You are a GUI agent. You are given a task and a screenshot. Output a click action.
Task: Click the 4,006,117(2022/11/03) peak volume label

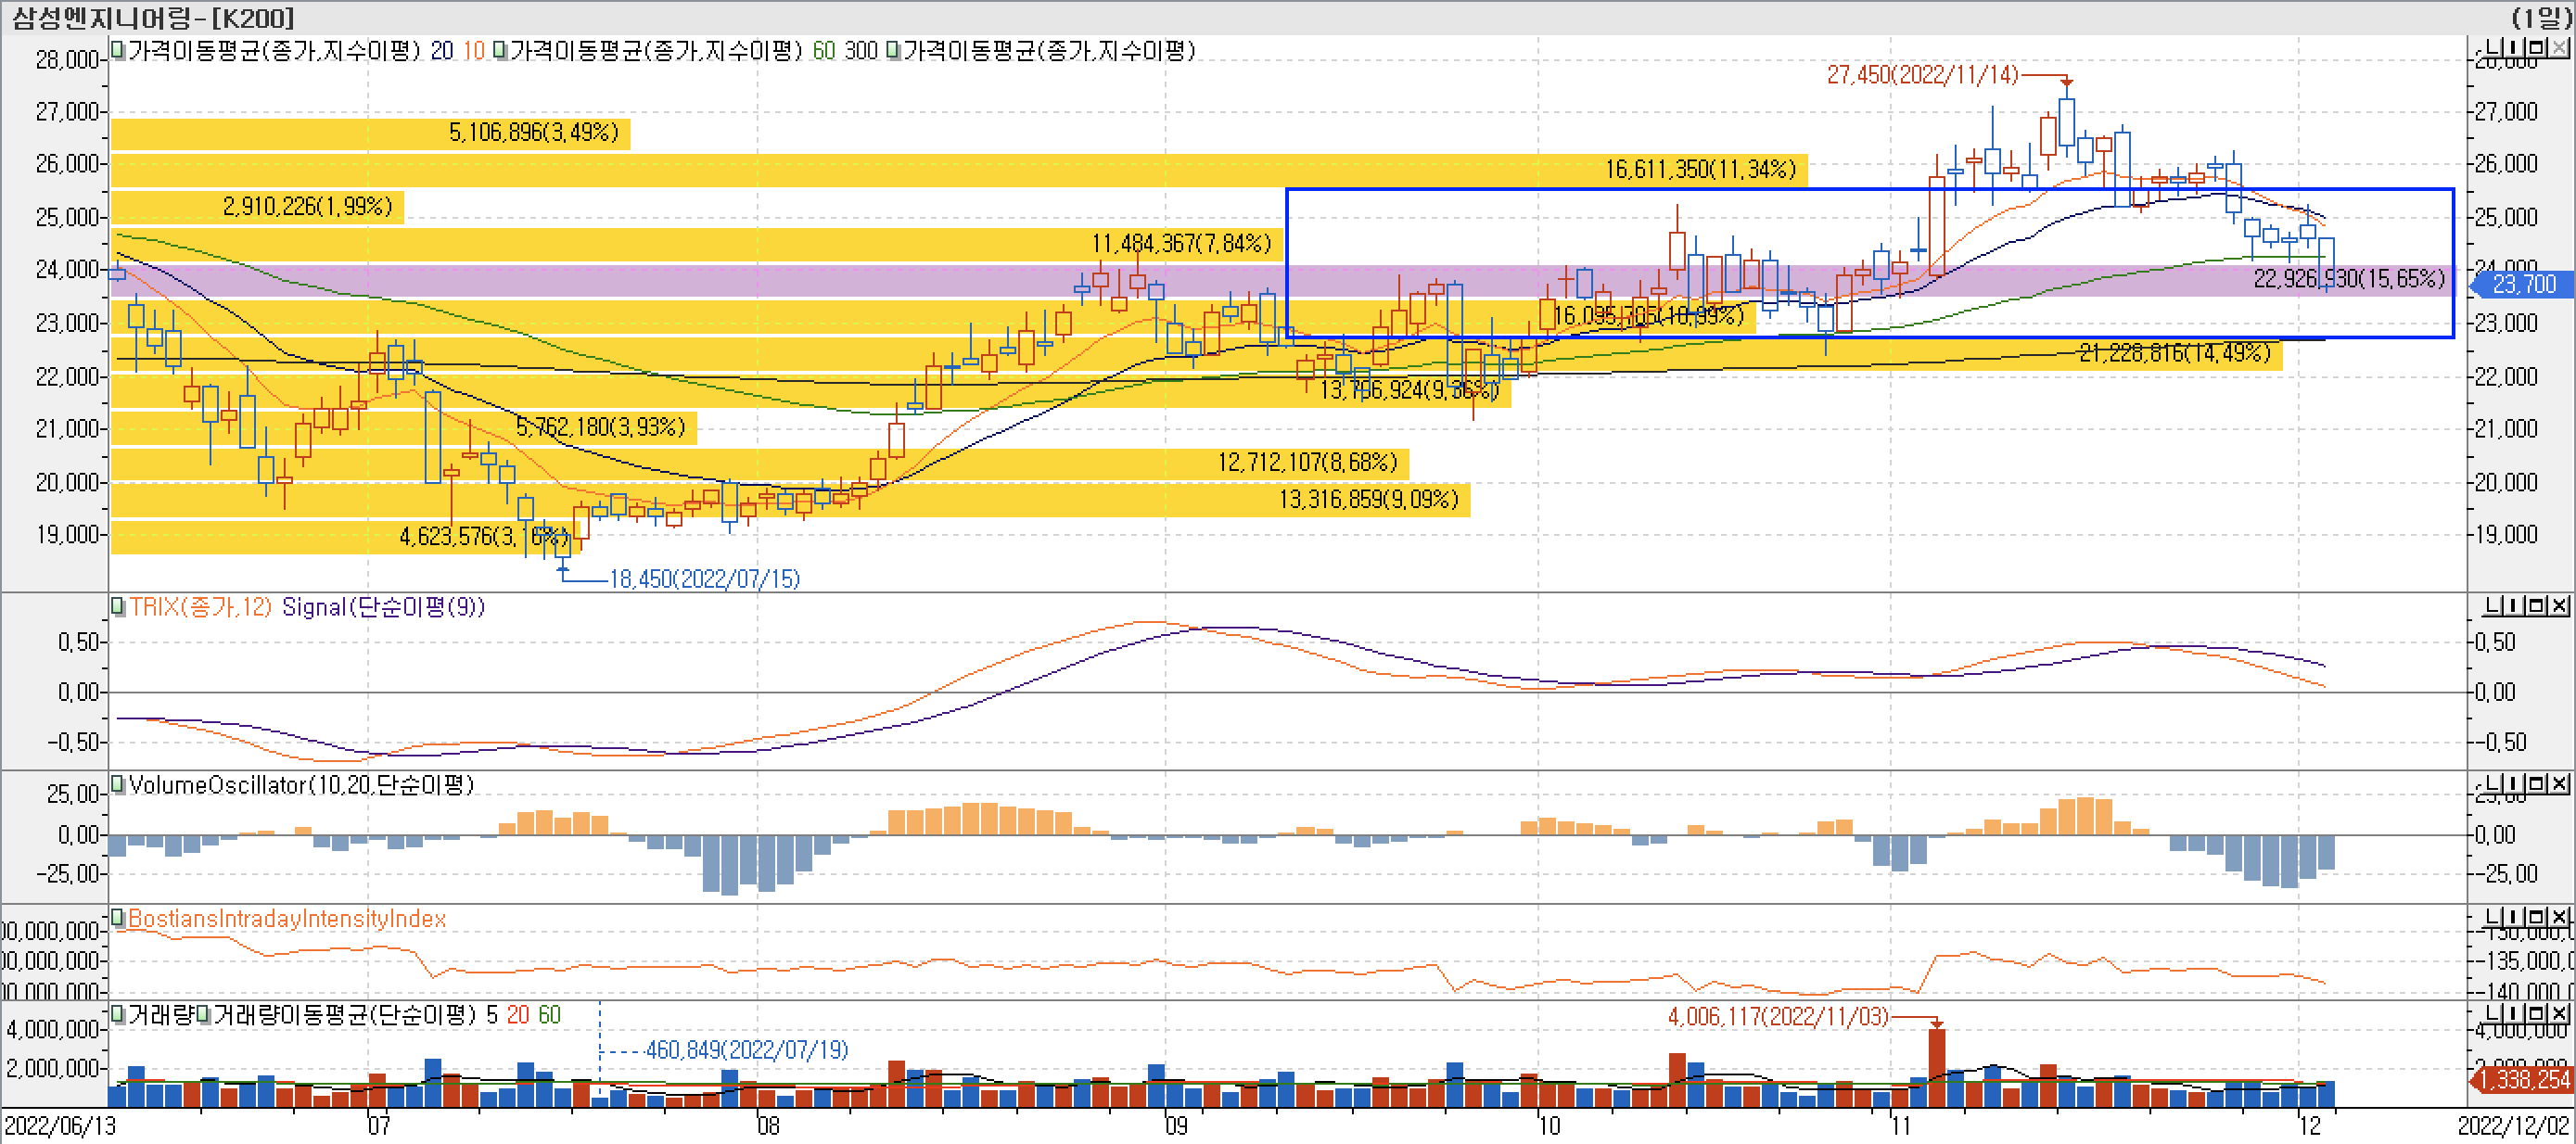(x=1777, y=1017)
